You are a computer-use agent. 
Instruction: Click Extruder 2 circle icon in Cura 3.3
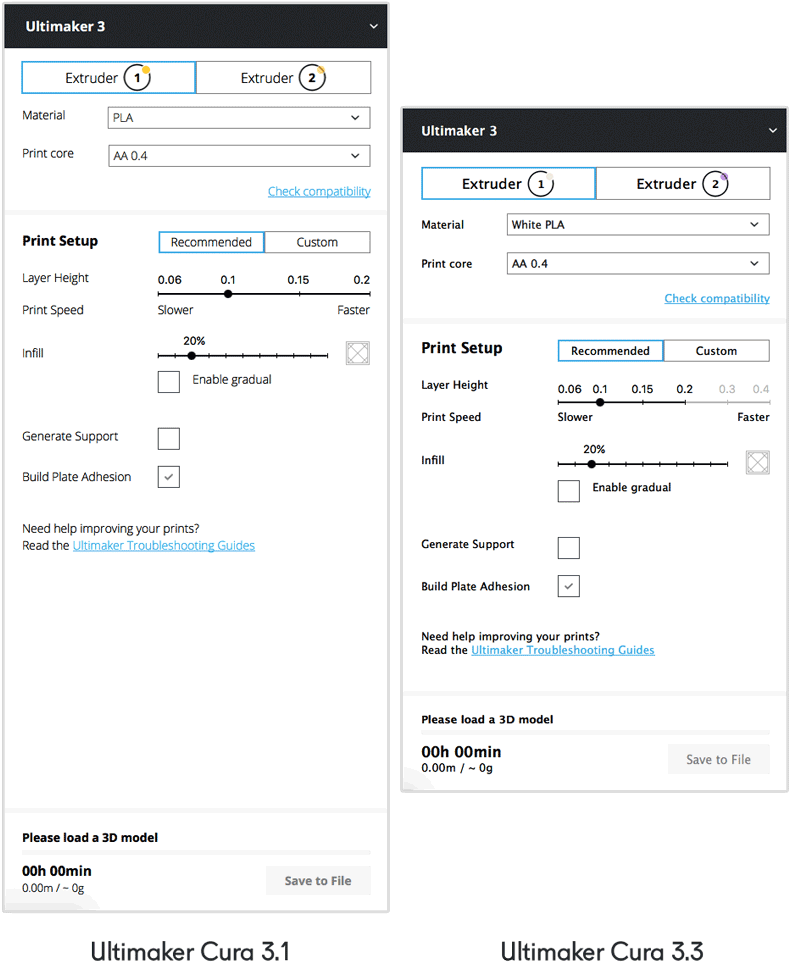point(715,183)
